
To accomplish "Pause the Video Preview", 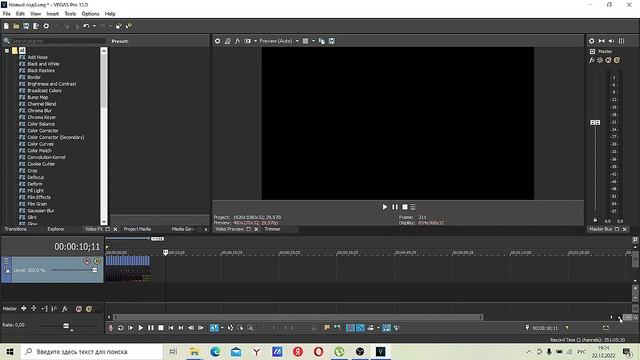I will point(395,207).
